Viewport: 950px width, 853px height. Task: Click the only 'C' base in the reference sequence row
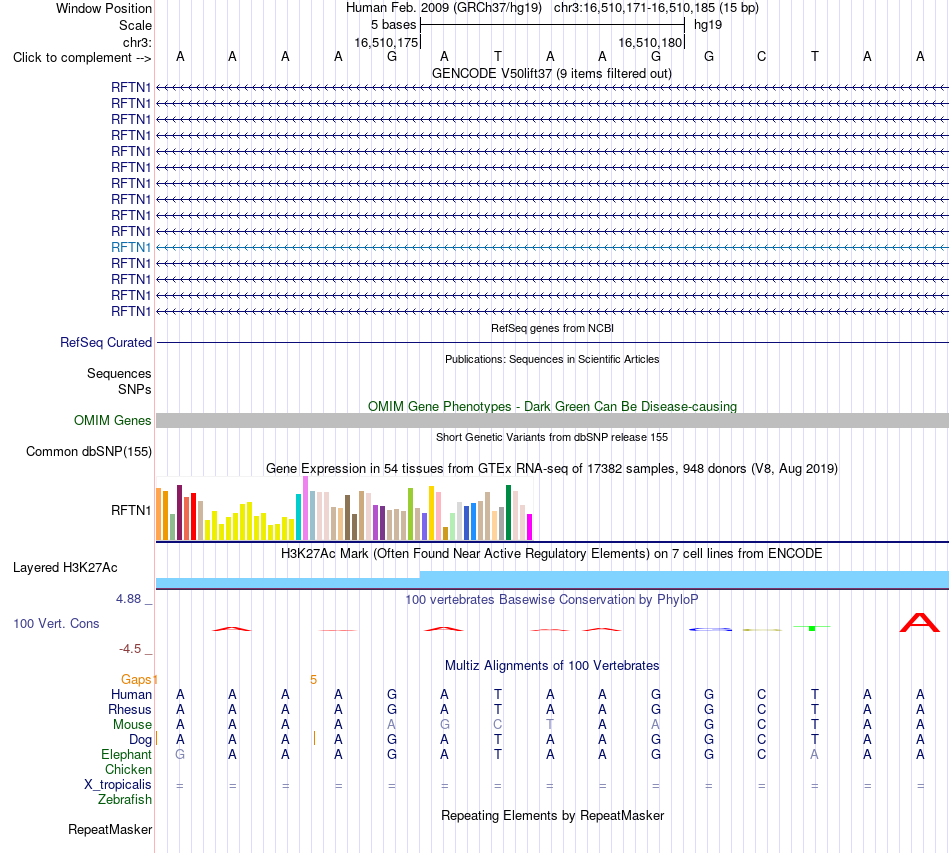tap(762, 57)
